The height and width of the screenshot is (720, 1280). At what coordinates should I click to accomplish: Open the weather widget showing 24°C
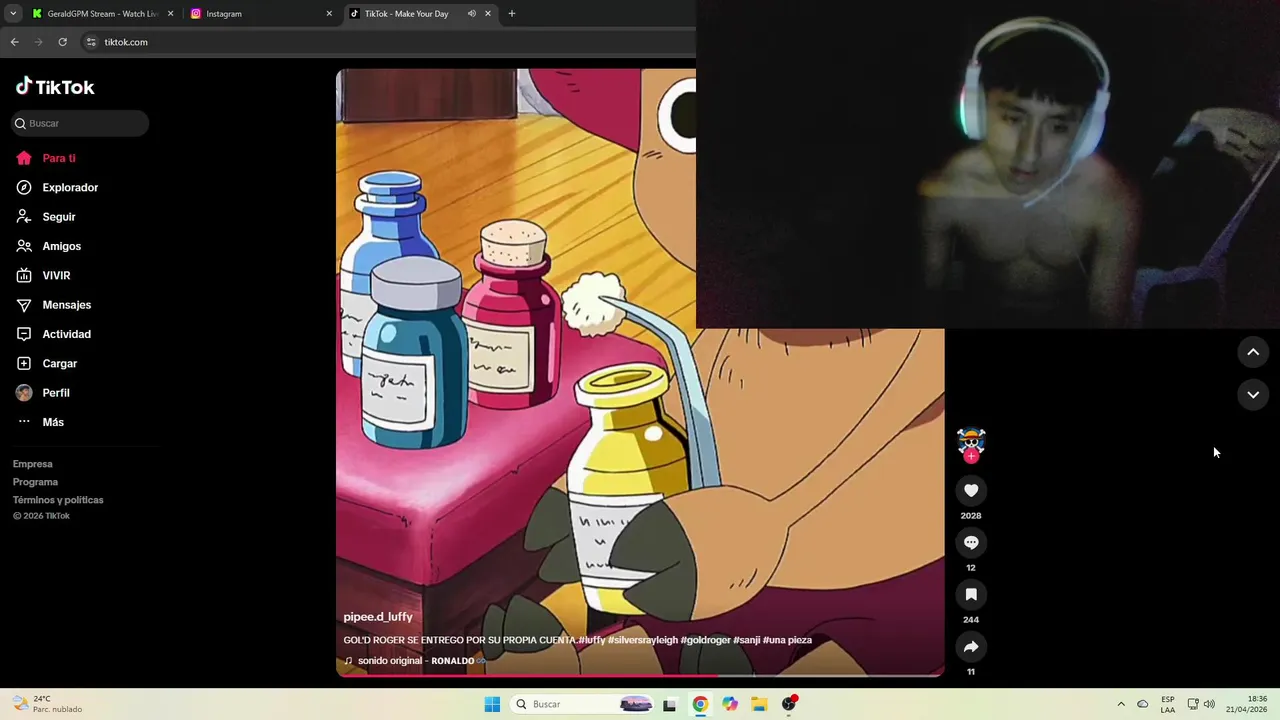46,704
